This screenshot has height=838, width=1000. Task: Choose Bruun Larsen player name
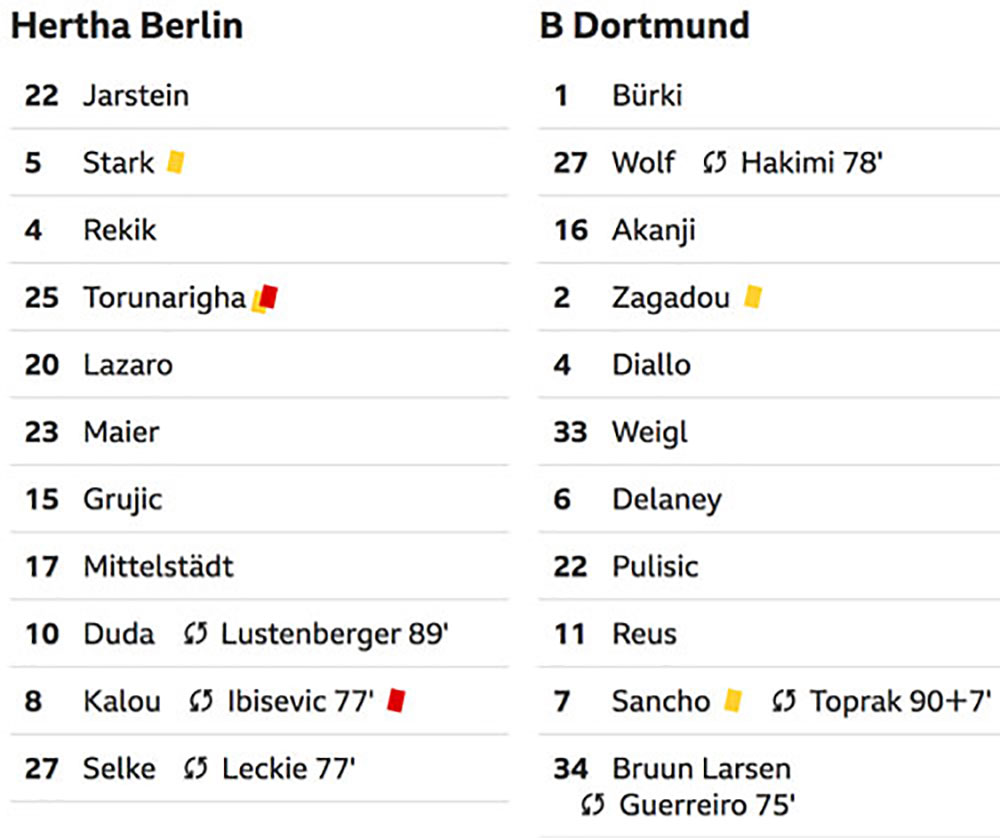tap(702, 768)
